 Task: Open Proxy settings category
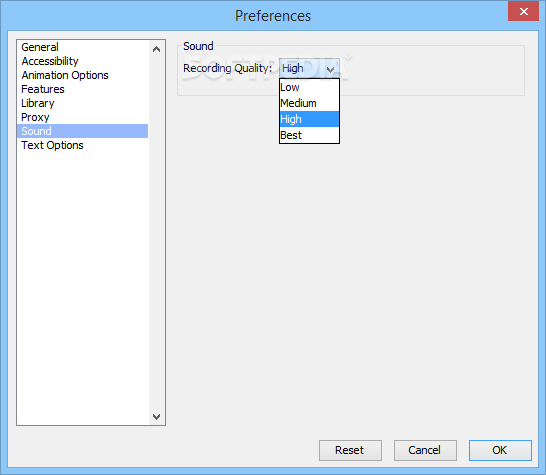83,117
